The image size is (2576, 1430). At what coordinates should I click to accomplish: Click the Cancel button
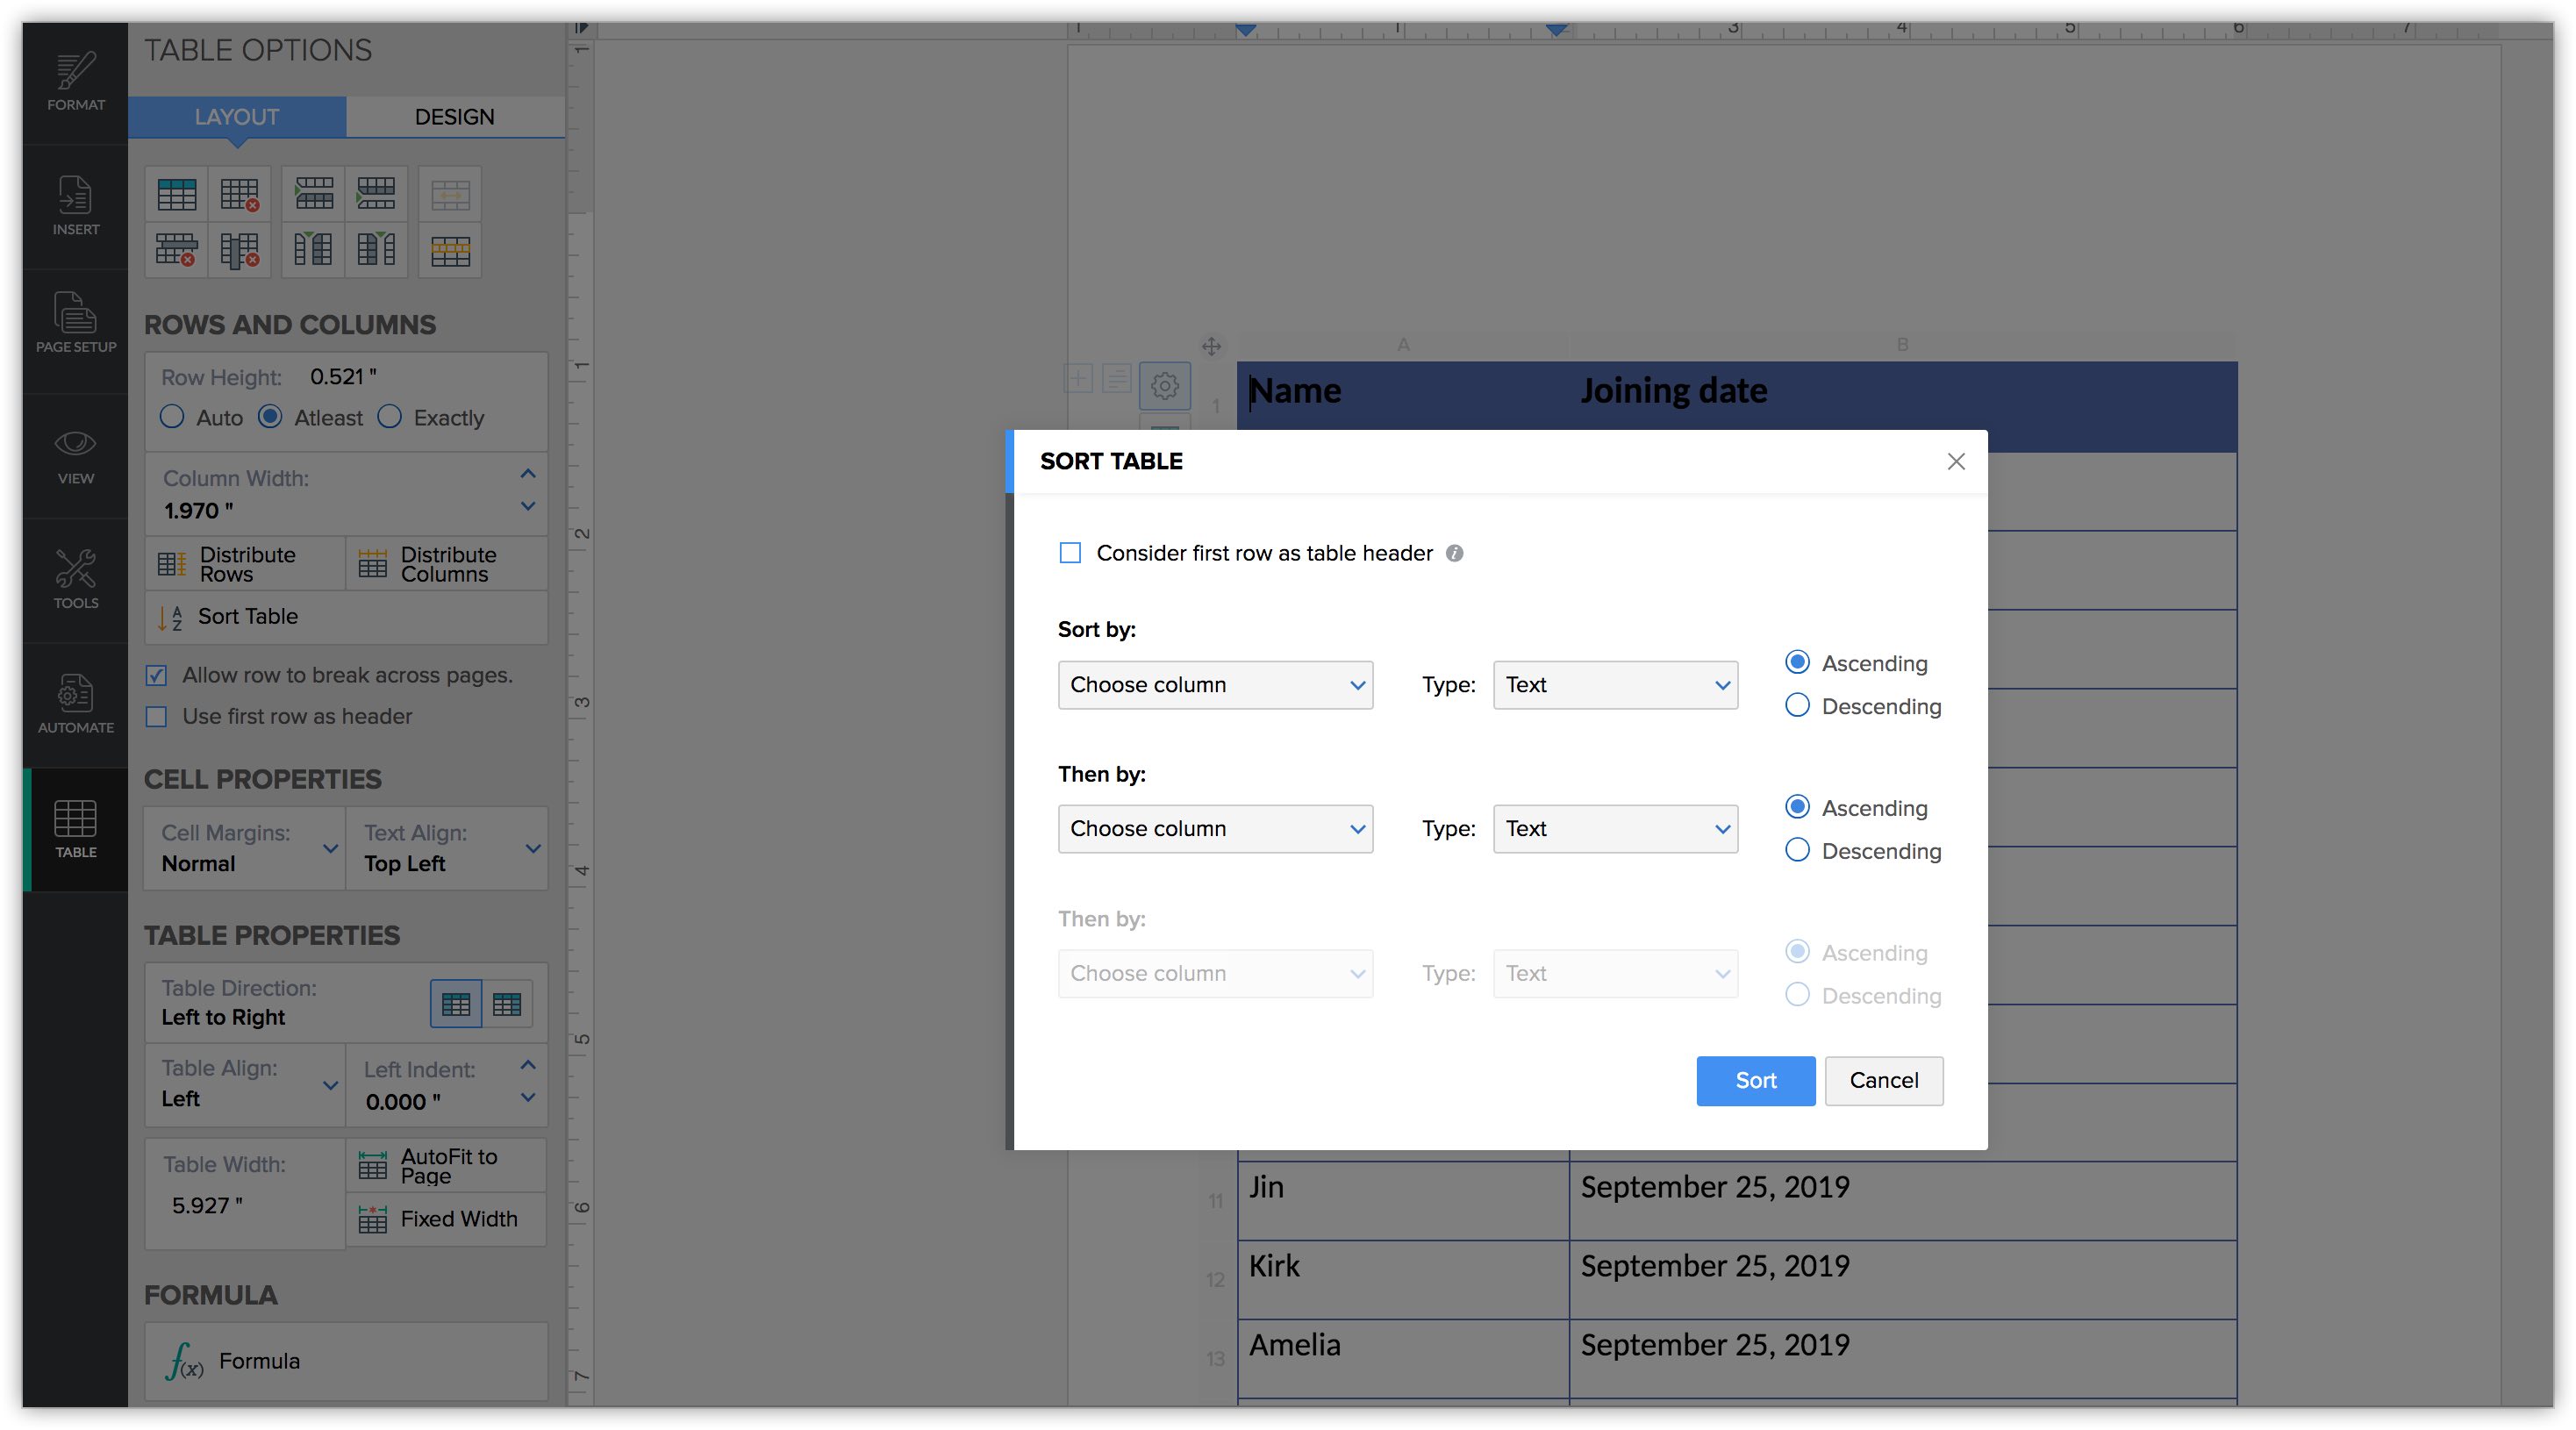pyautogui.click(x=1883, y=1080)
